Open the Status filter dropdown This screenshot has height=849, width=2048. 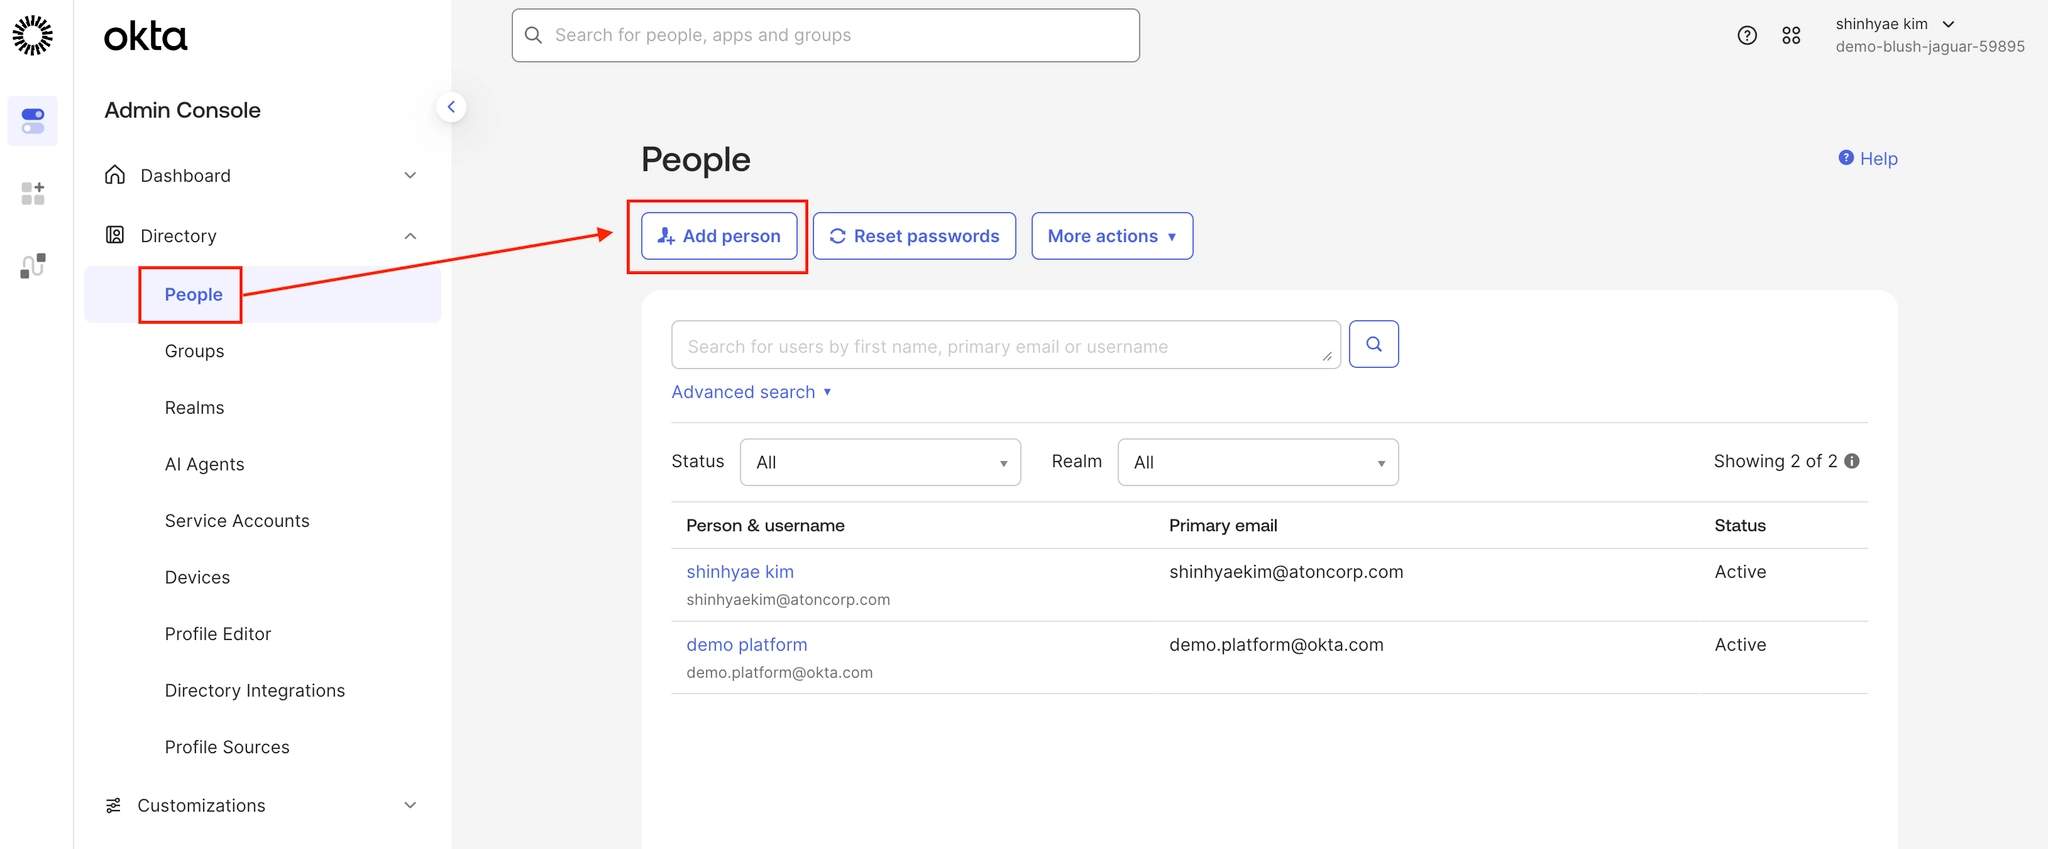880,462
